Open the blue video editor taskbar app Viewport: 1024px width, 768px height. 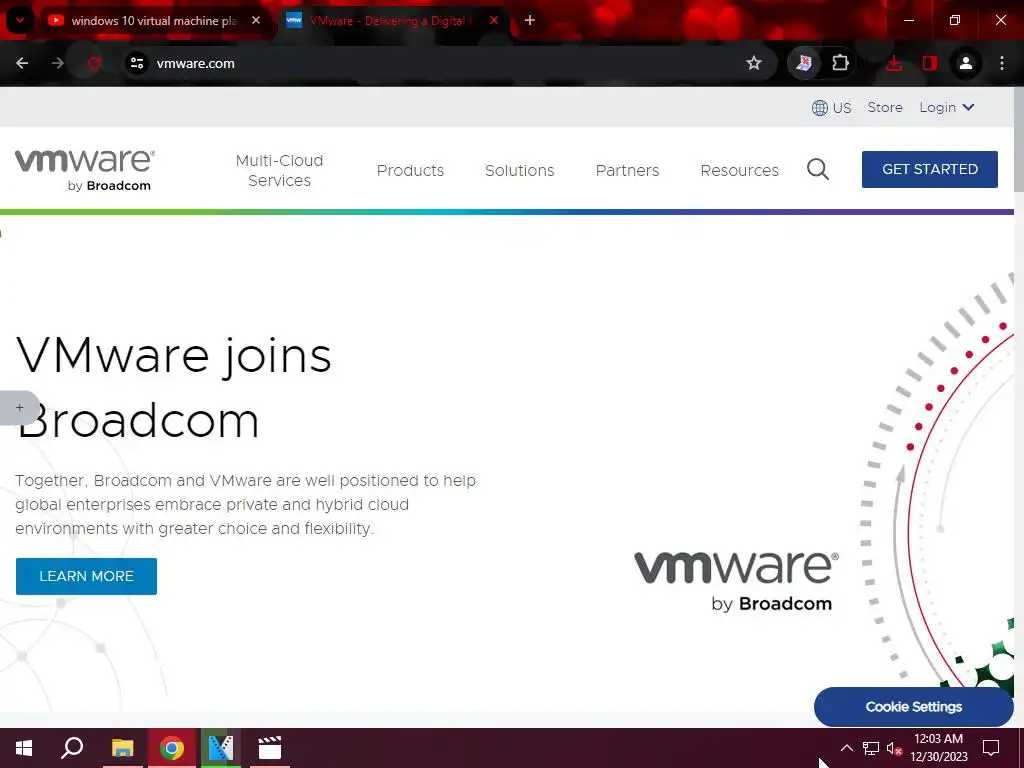221,748
